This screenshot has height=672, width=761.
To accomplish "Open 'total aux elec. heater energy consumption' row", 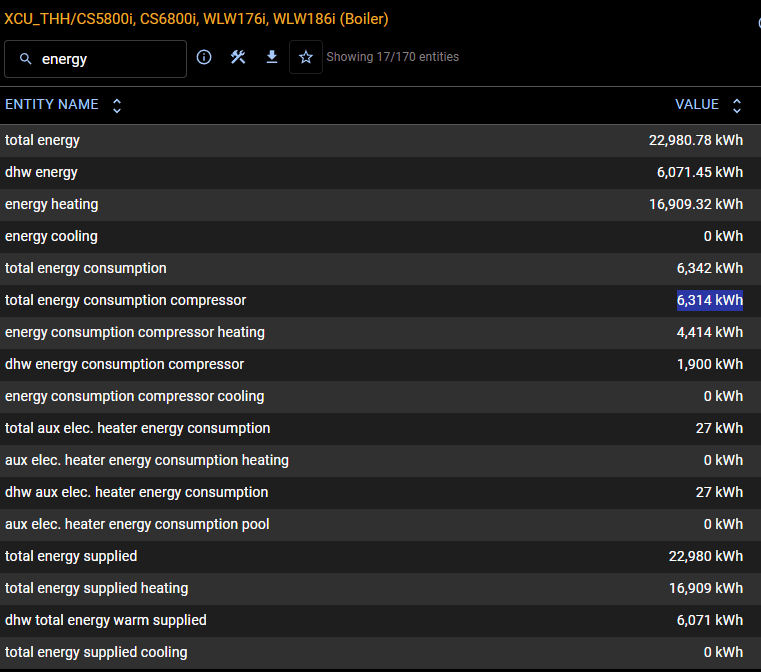I will [137, 429].
